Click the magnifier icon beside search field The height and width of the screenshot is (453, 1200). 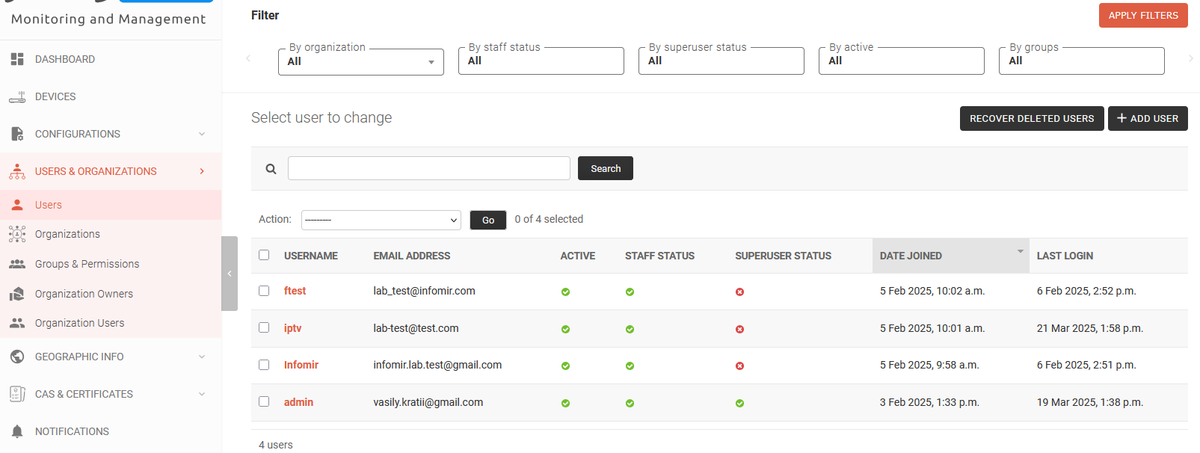[270, 169]
